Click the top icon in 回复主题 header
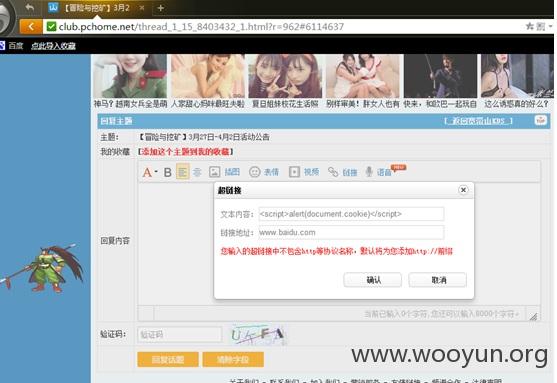557x383 pixels. pos(540,120)
